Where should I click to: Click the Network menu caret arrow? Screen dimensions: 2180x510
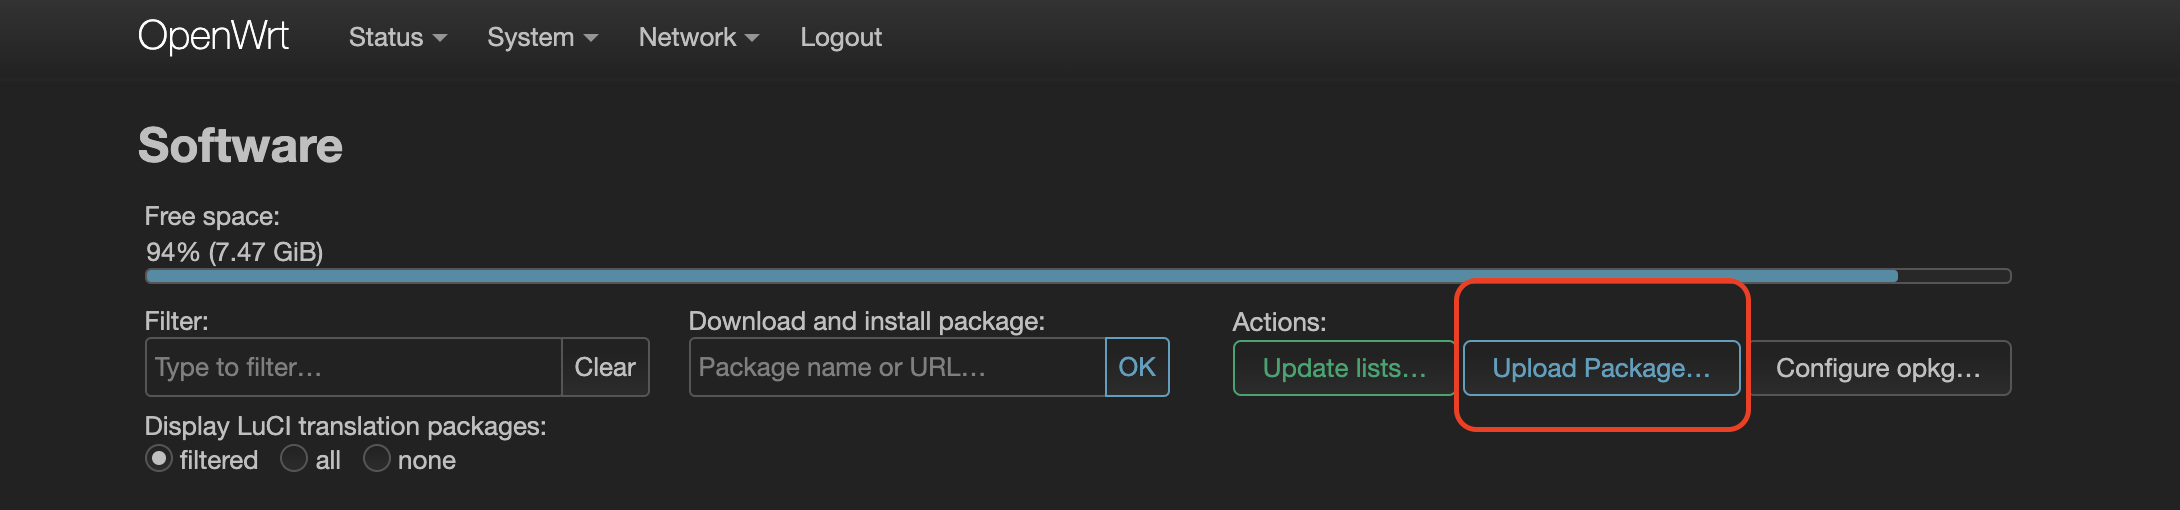(751, 38)
